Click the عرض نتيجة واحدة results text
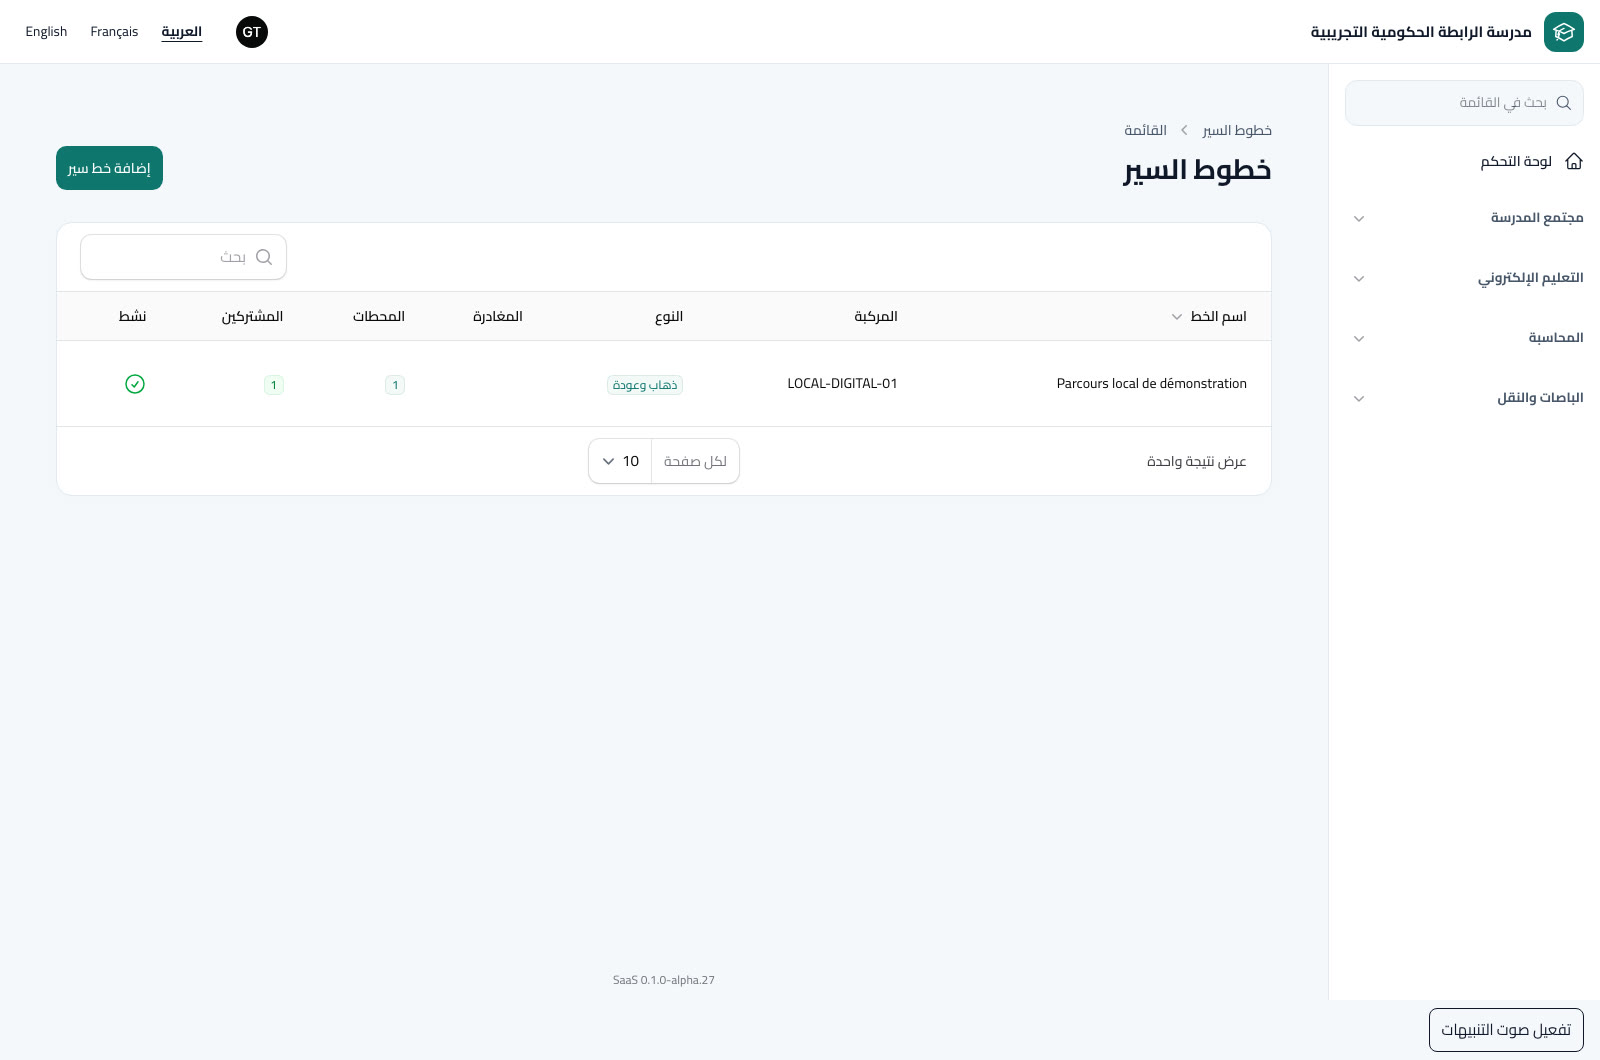 coord(1197,461)
